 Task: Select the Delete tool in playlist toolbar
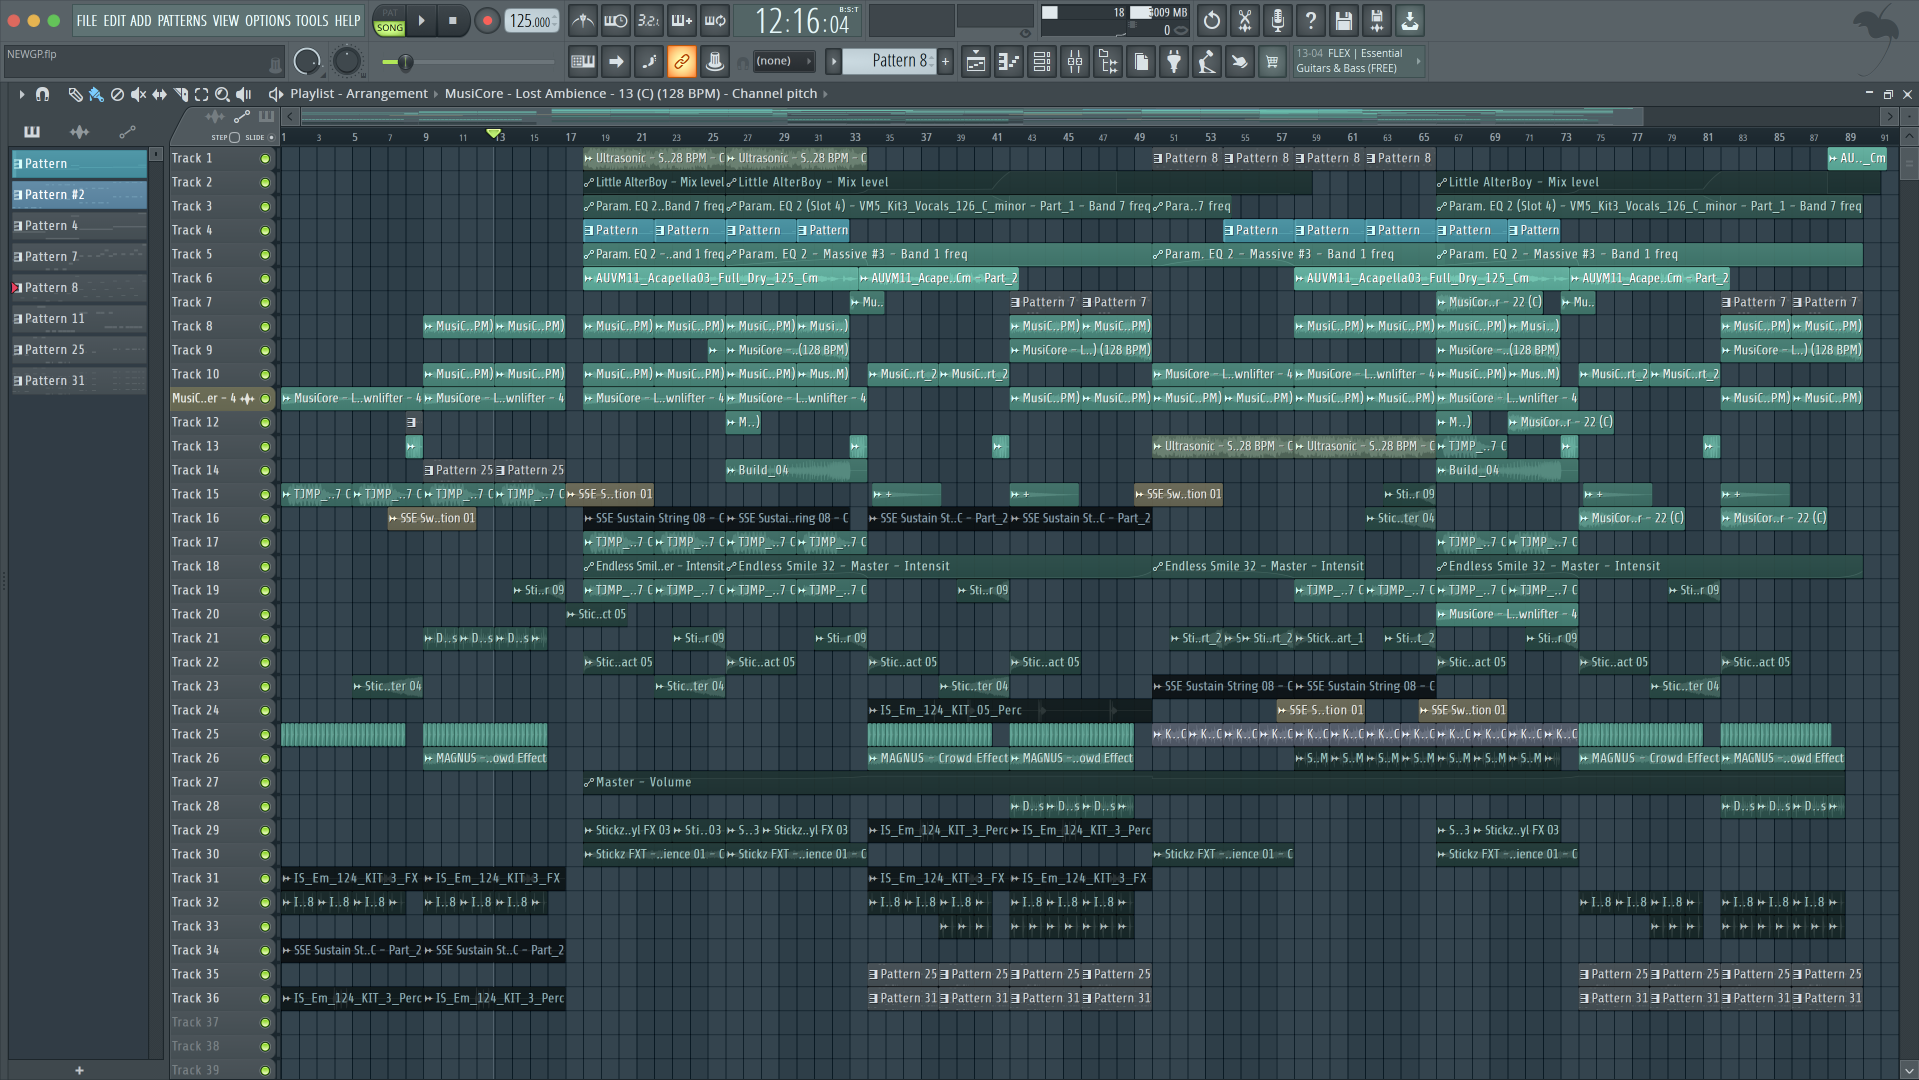[117, 94]
